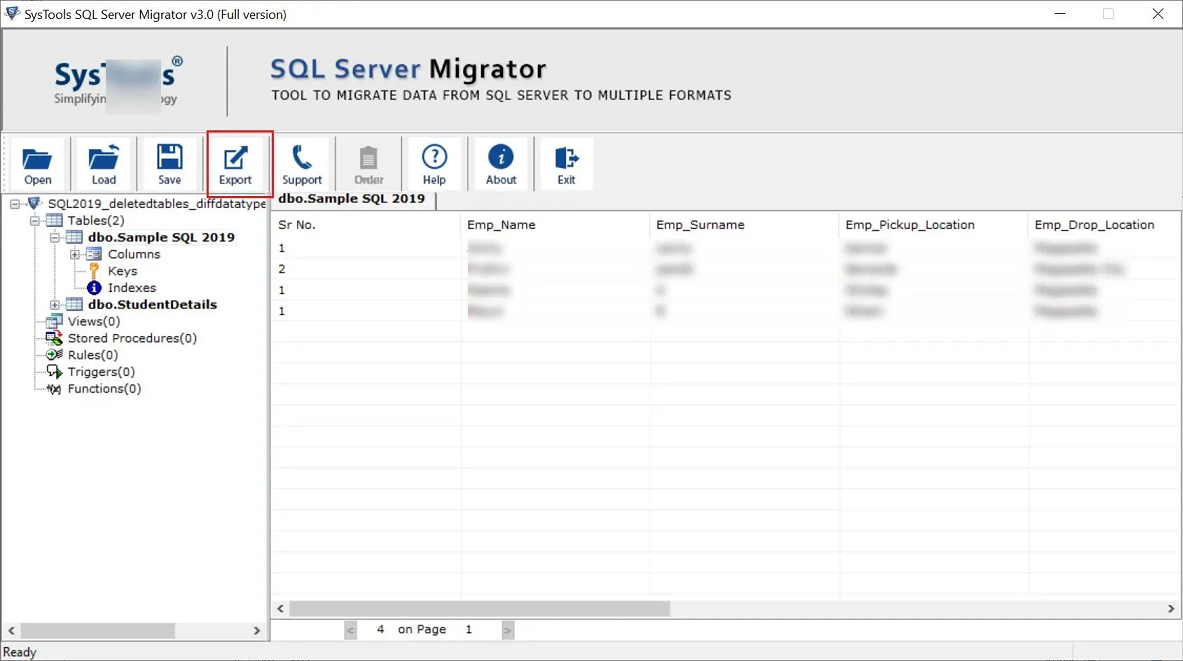Screen dimensions: 1183x661
Task: Click data grid scroll left arrow
Action: coord(281,608)
